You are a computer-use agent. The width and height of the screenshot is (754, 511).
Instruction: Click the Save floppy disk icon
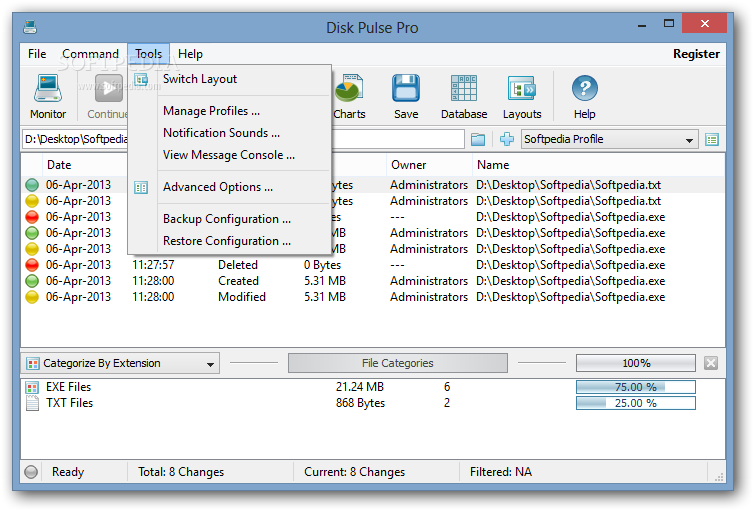(406, 88)
